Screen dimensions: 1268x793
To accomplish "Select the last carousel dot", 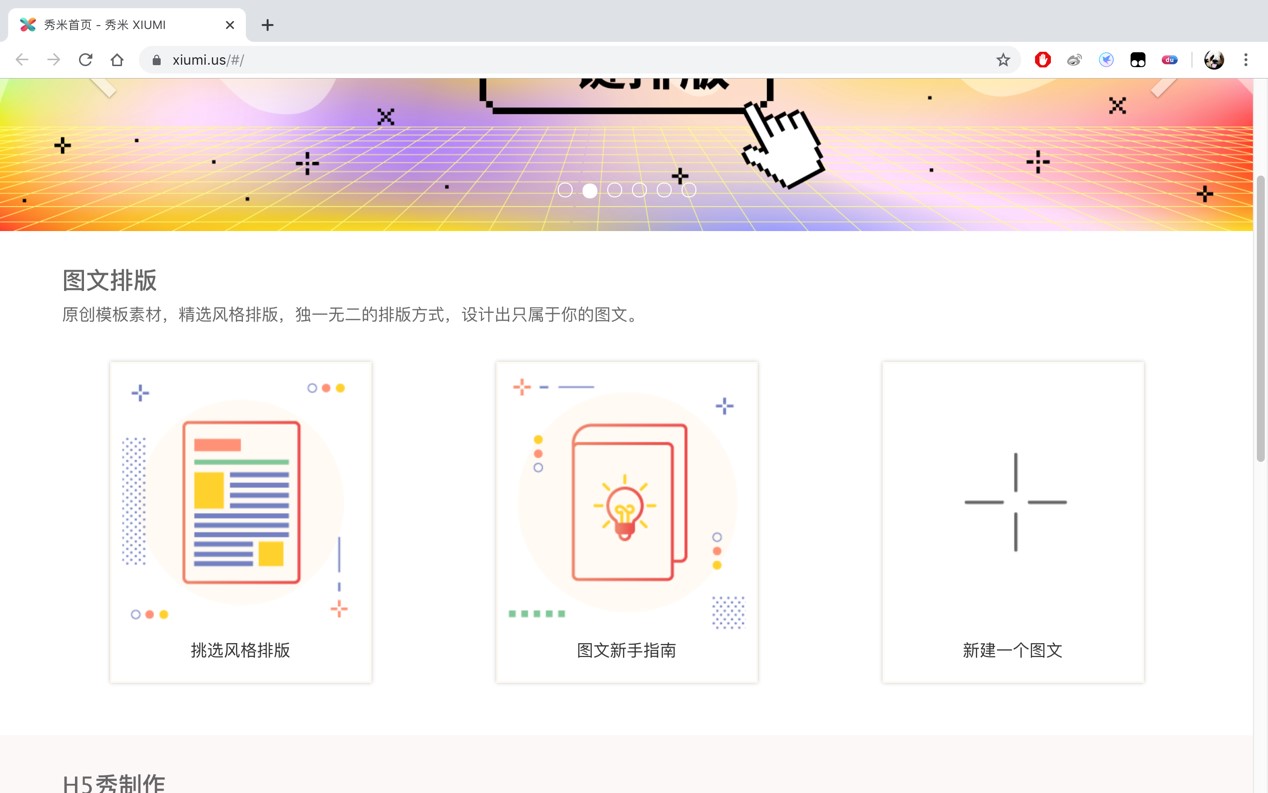I will click(x=689, y=190).
